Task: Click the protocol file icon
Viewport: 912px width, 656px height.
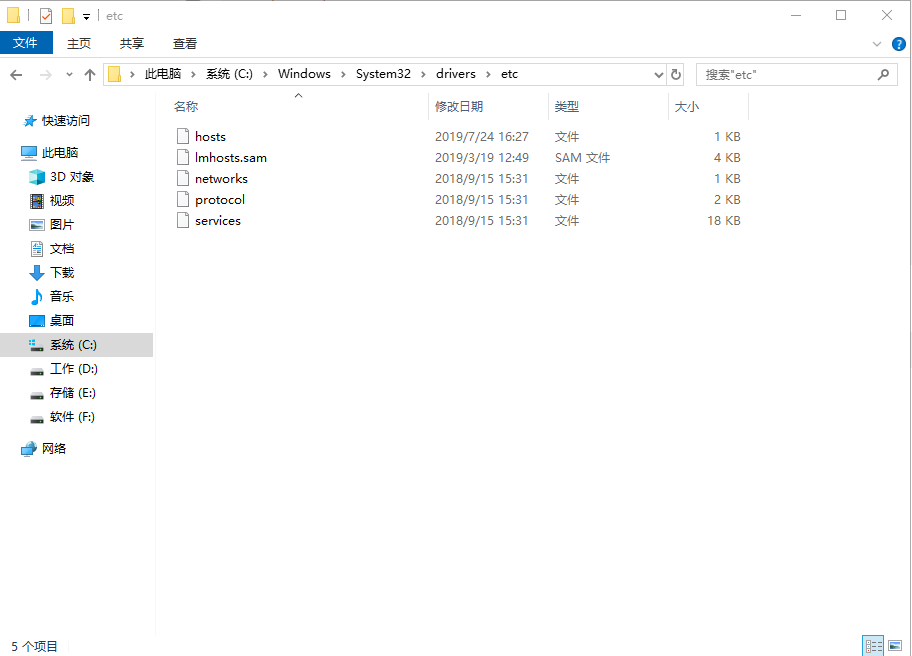Action: coord(183,199)
